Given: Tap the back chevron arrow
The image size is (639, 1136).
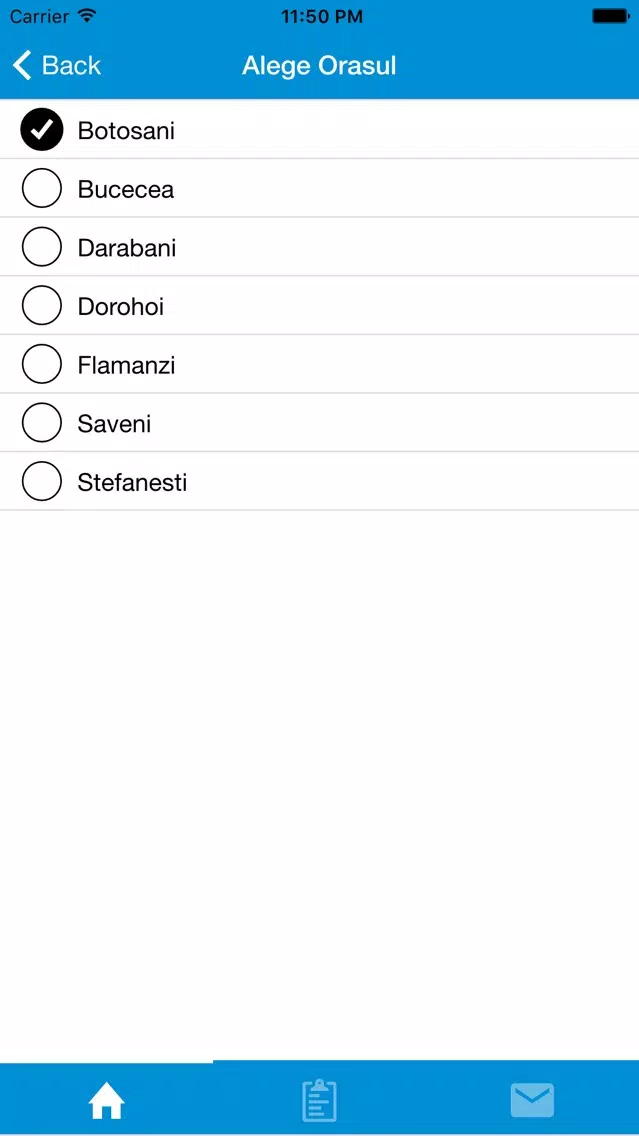Looking at the screenshot, I should tap(22, 65).
